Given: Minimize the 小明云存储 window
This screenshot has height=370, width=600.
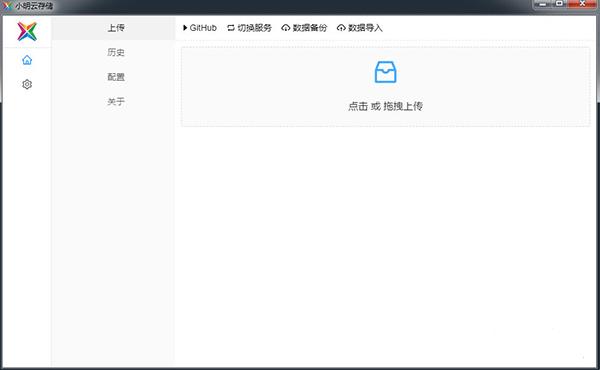Looking at the screenshot, I should [543, 4].
